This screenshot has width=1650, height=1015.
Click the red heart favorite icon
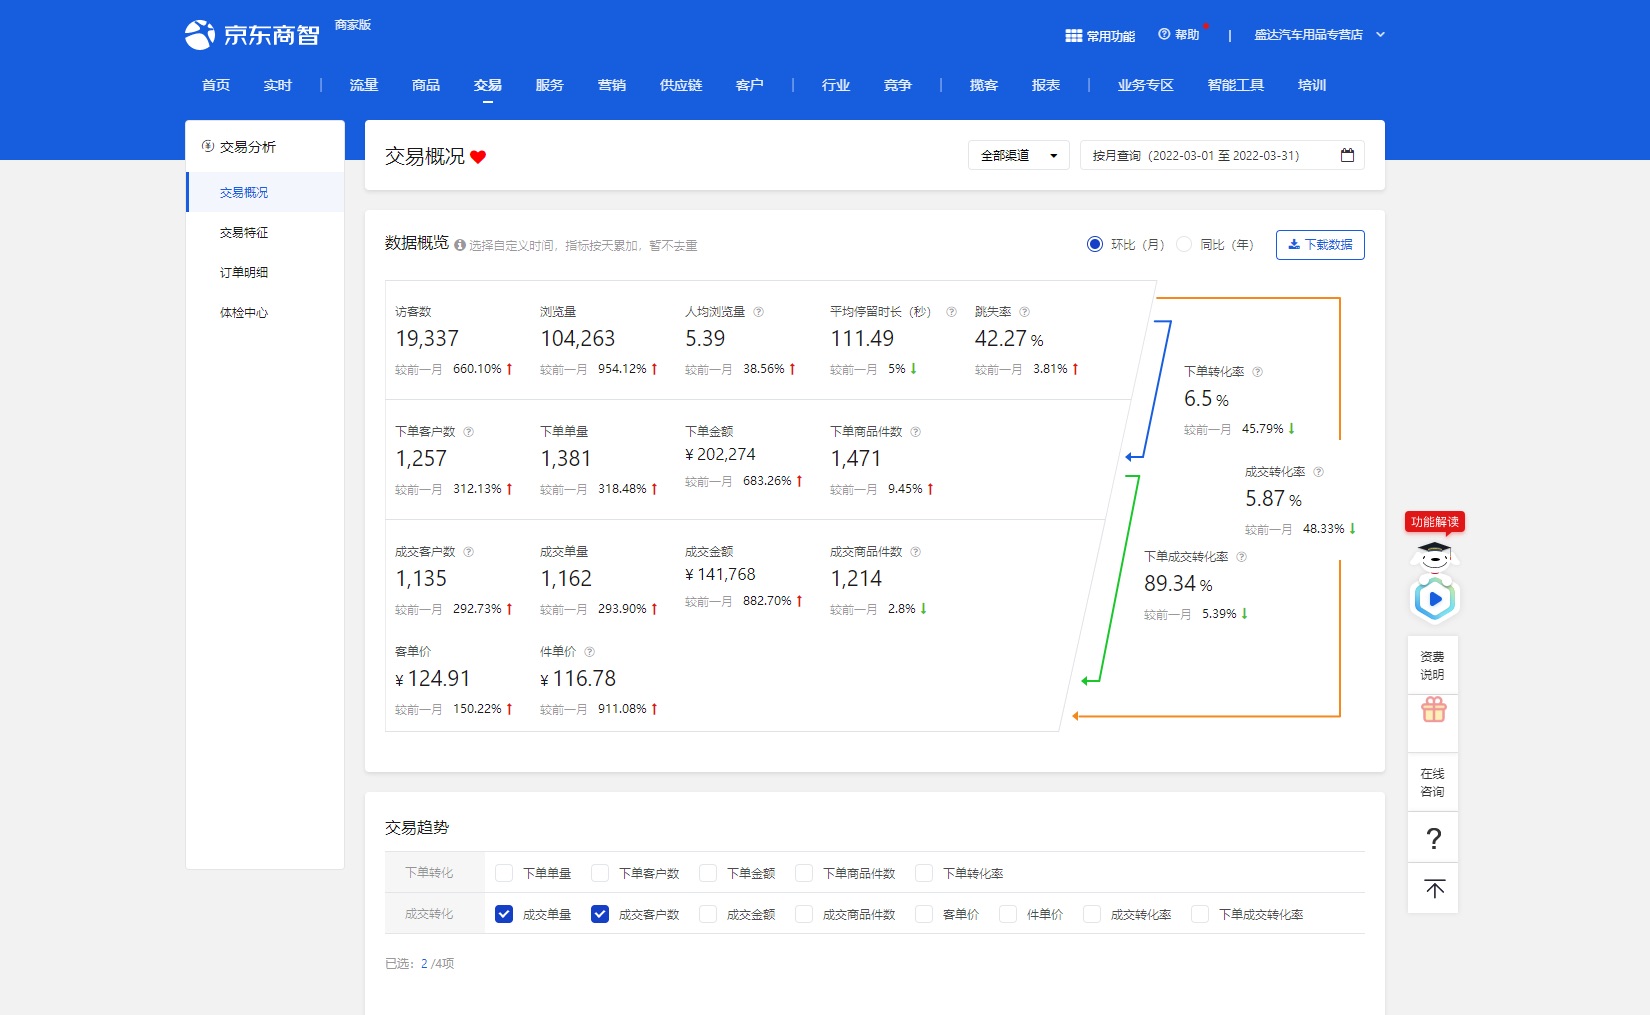pyautogui.click(x=478, y=157)
